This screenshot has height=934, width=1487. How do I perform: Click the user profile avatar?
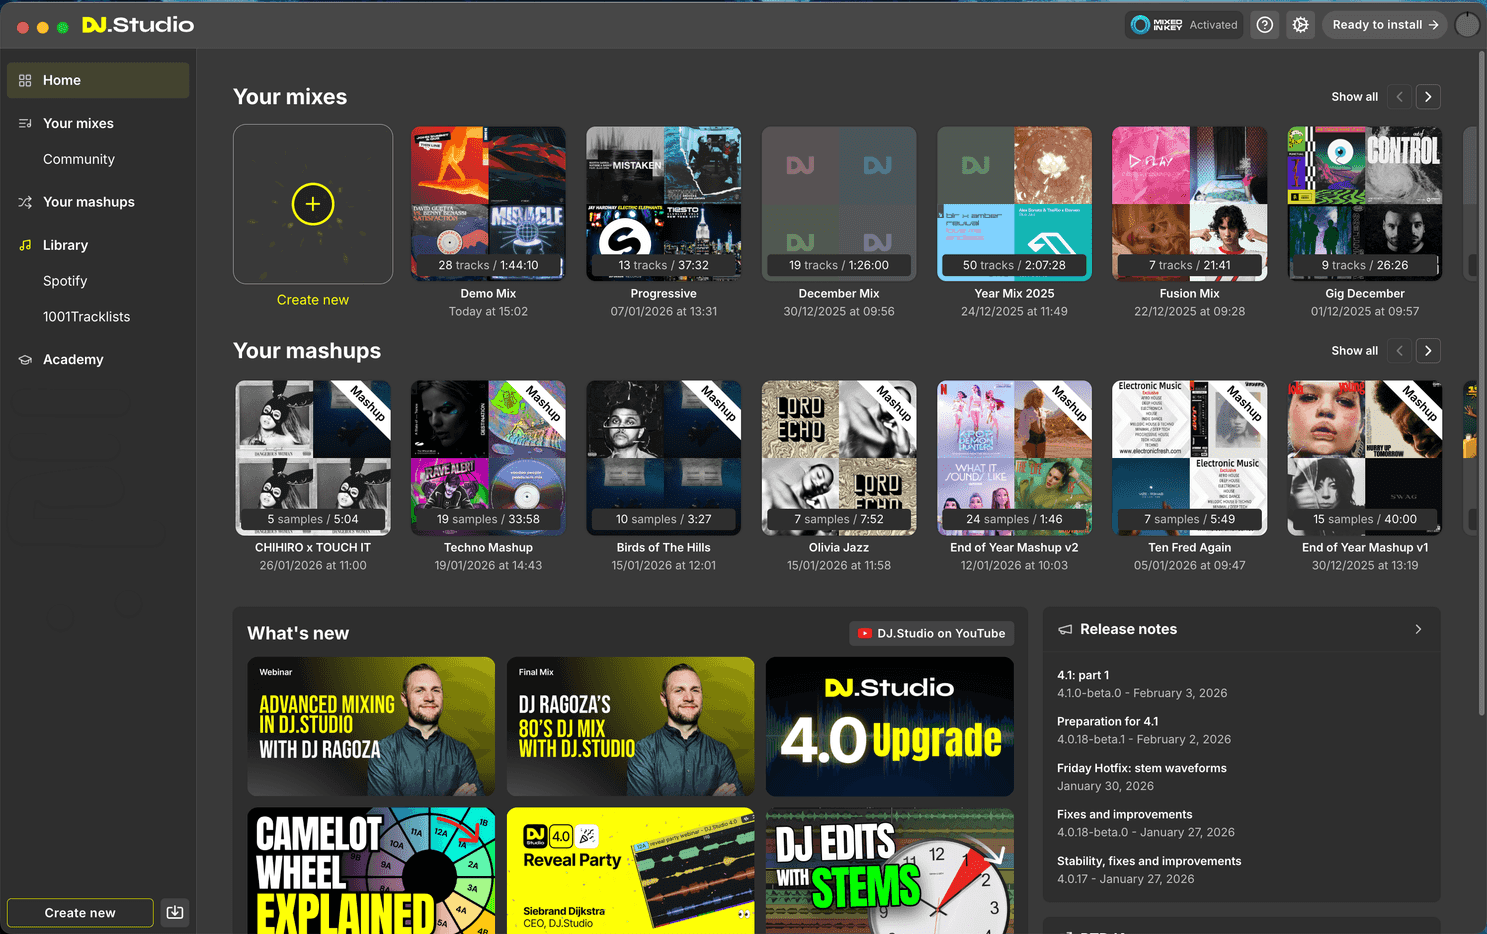(1466, 25)
